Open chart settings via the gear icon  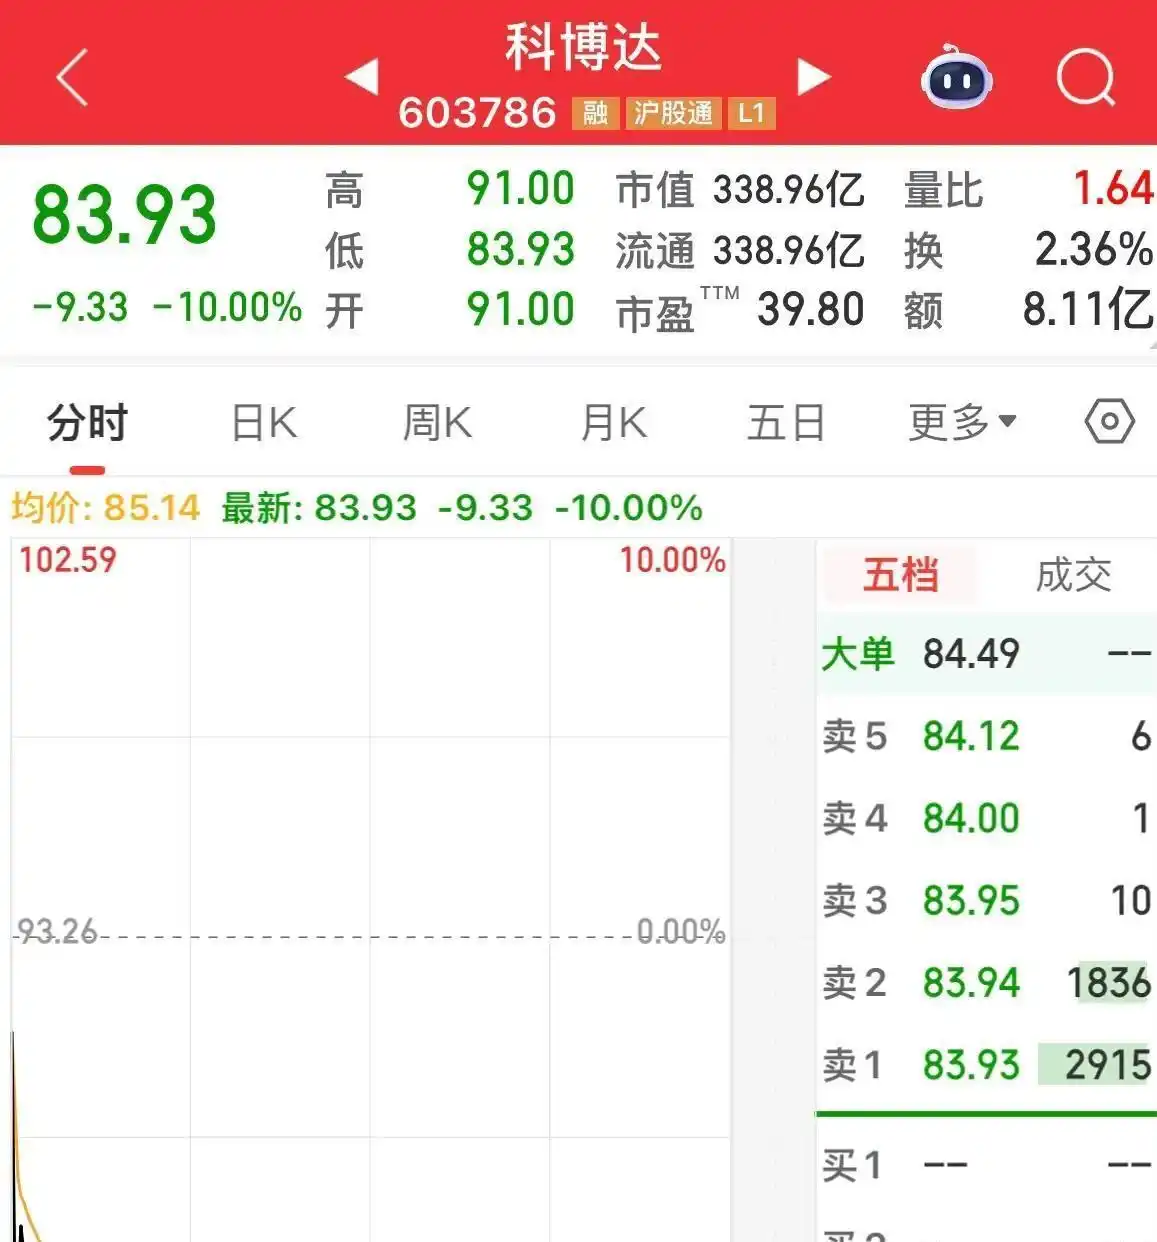[x=1110, y=422]
